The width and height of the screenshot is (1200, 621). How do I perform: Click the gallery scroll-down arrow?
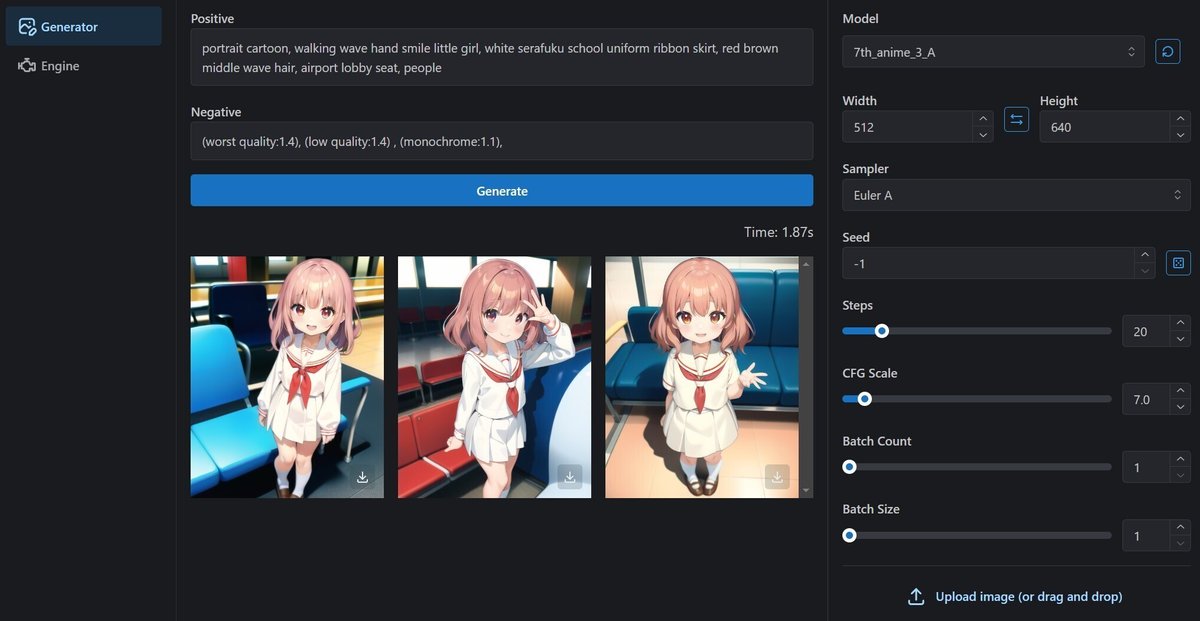[x=806, y=491]
